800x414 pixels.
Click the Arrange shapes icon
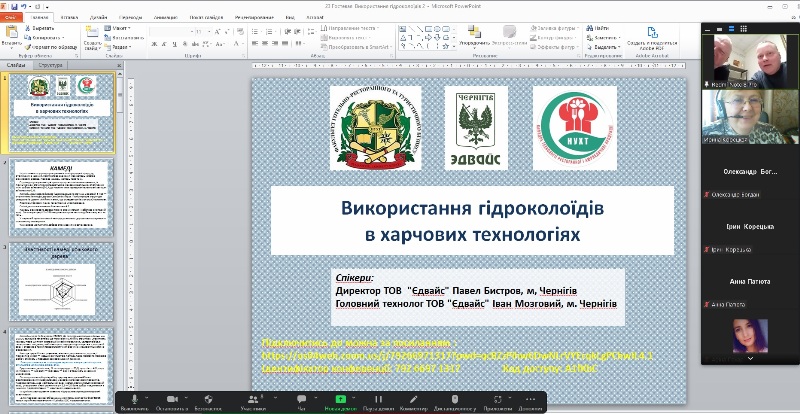[x=474, y=33]
